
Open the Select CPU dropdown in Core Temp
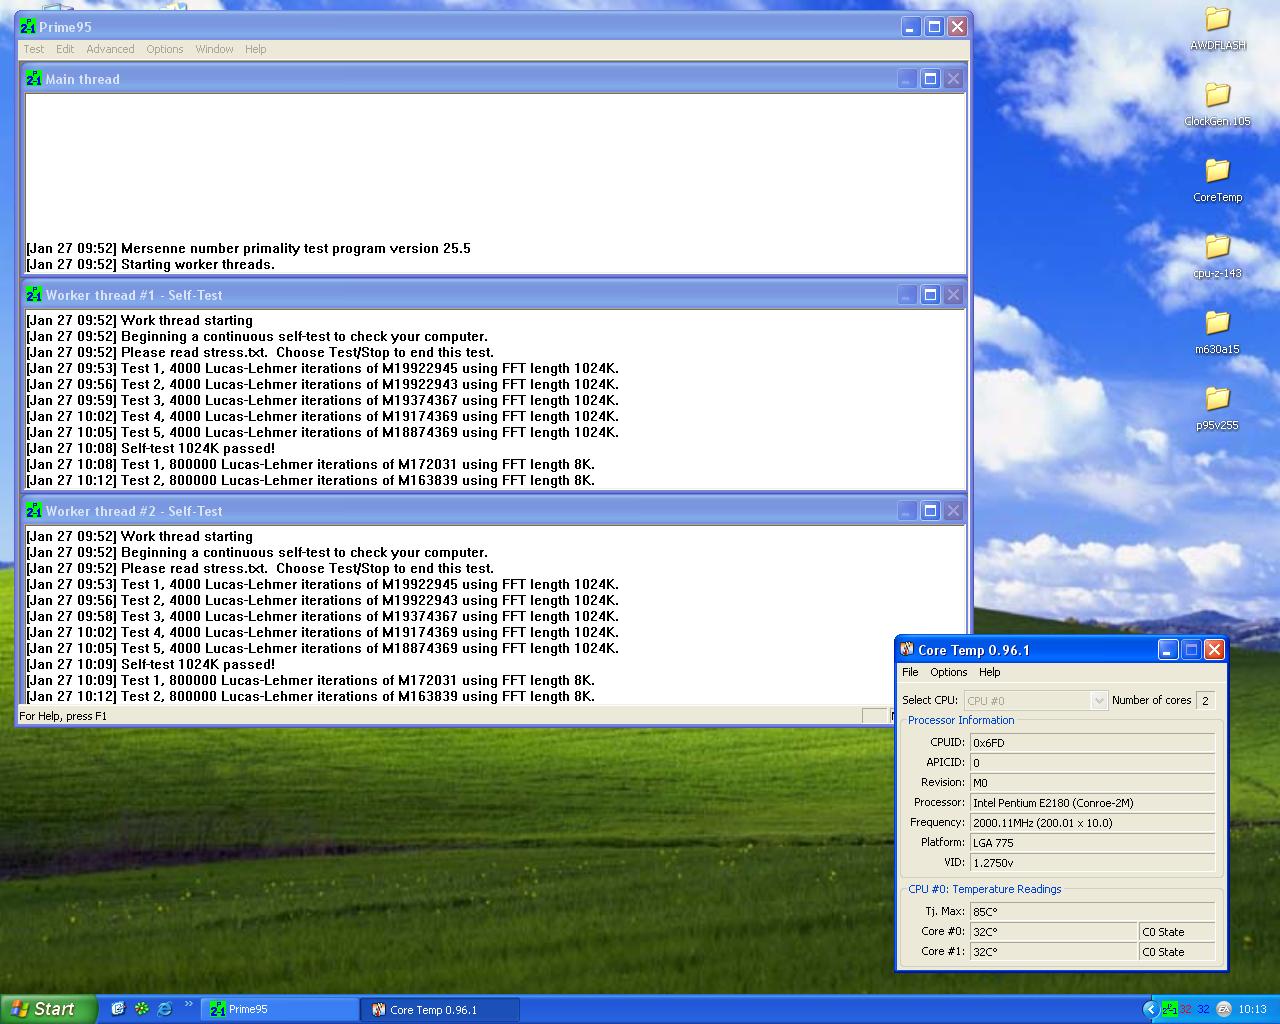click(1035, 701)
